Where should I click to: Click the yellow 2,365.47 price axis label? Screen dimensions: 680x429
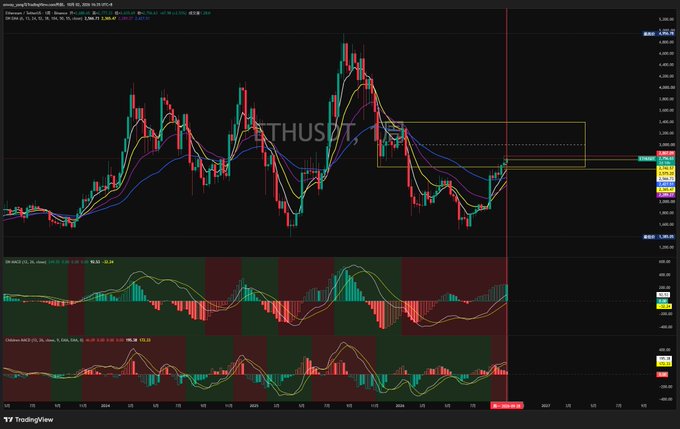pyautogui.click(x=666, y=190)
